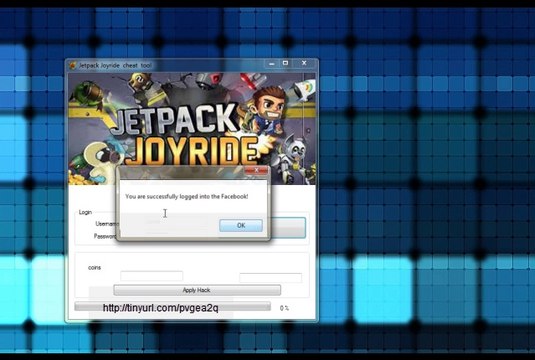
Task: Click the input field under coins label
Action: [151, 276]
